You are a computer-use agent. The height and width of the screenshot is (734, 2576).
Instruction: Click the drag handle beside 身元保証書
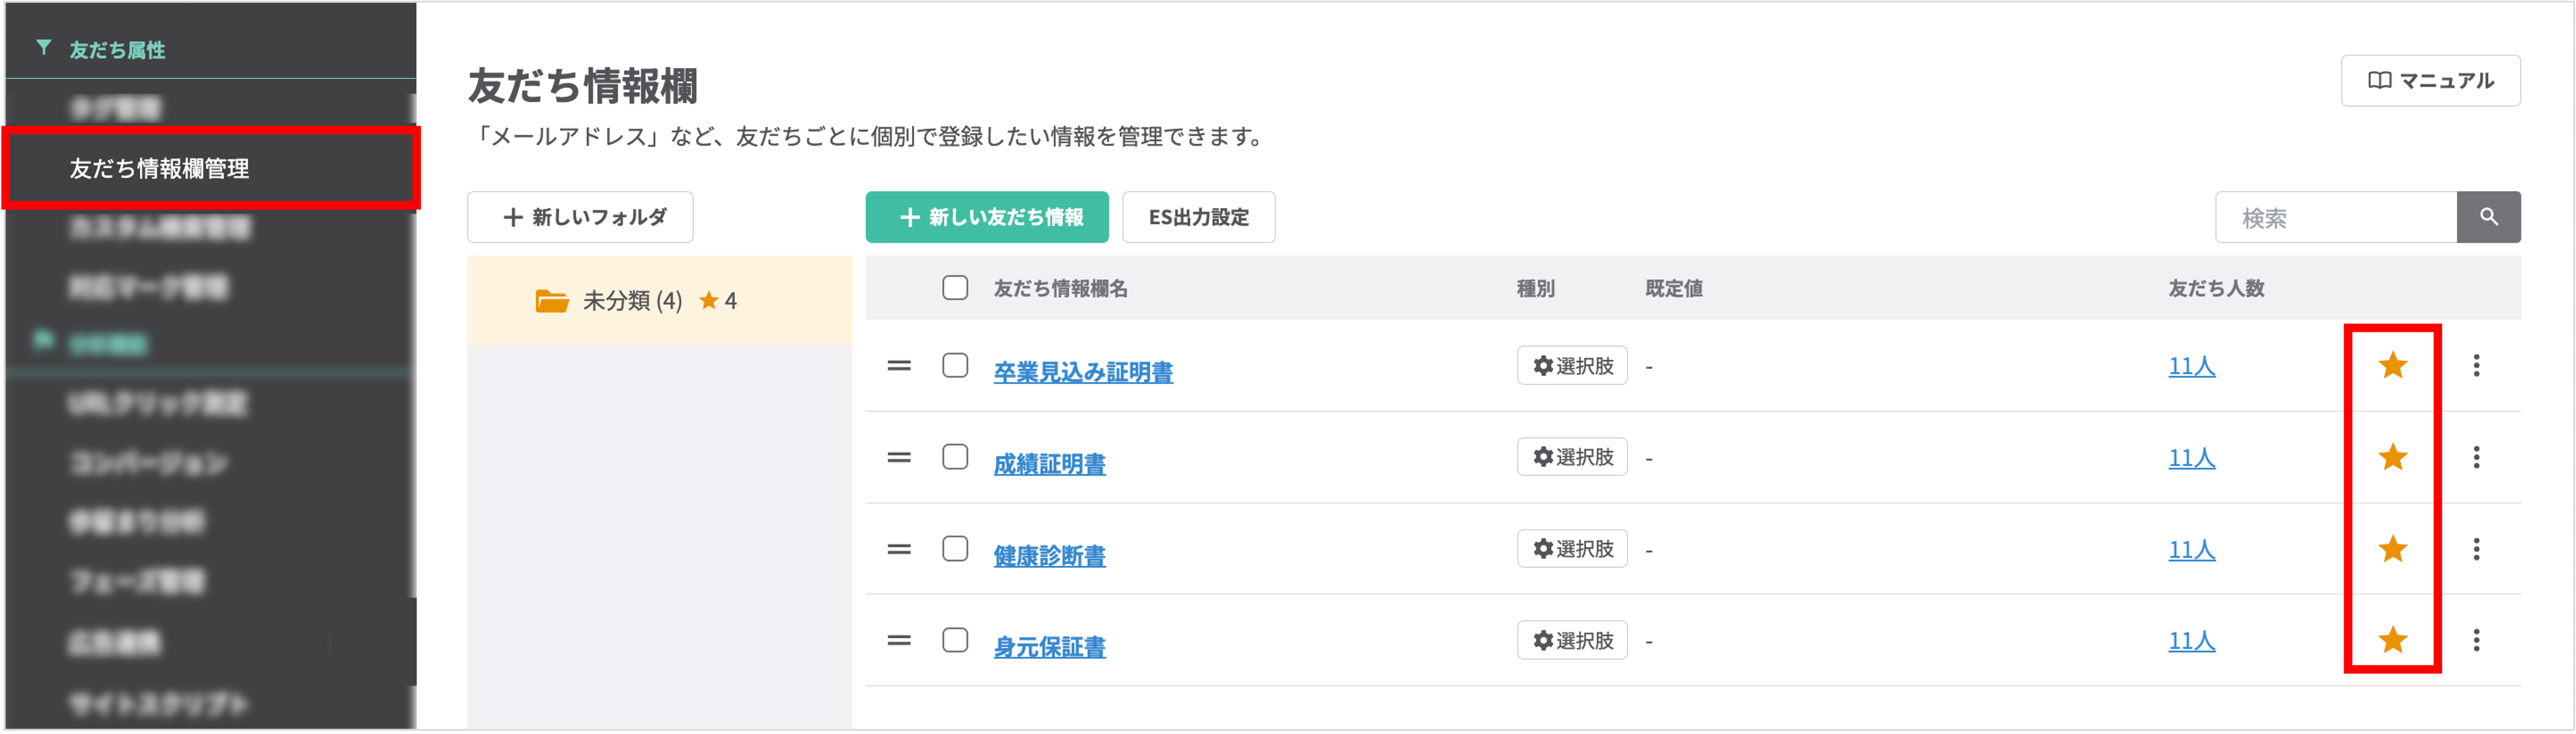898,639
